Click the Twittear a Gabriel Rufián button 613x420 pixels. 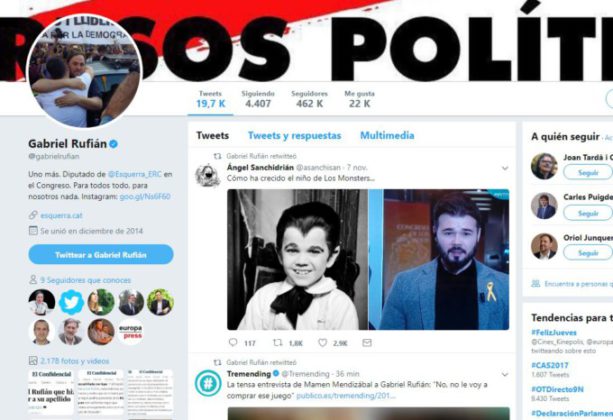coord(101,255)
